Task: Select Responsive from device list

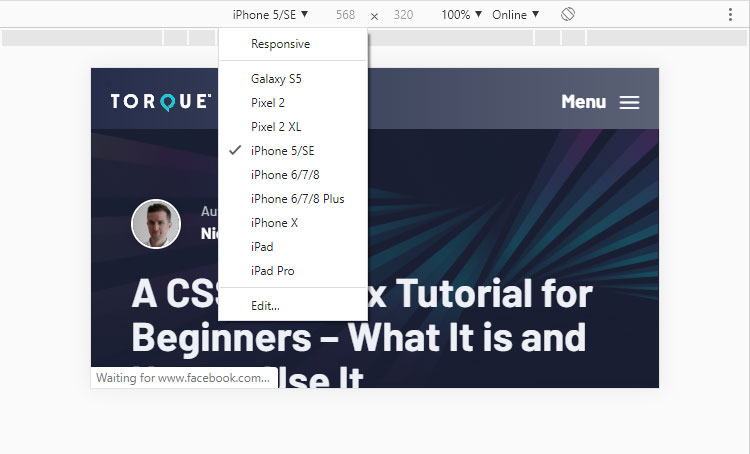Action: (x=293, y=44)
